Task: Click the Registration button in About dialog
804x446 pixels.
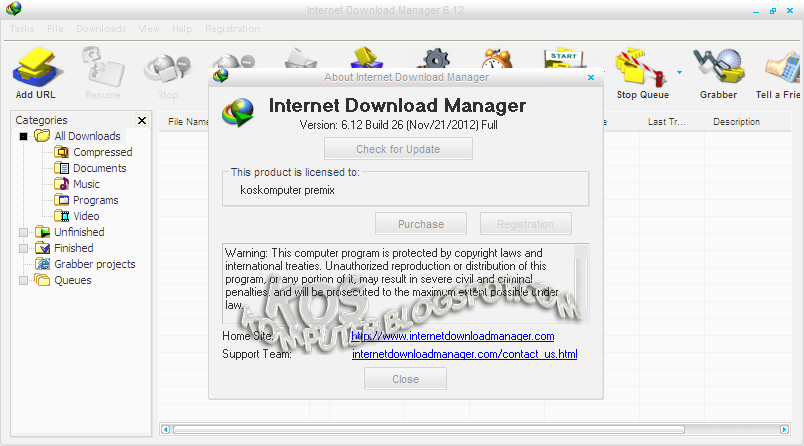Action: 526,224
